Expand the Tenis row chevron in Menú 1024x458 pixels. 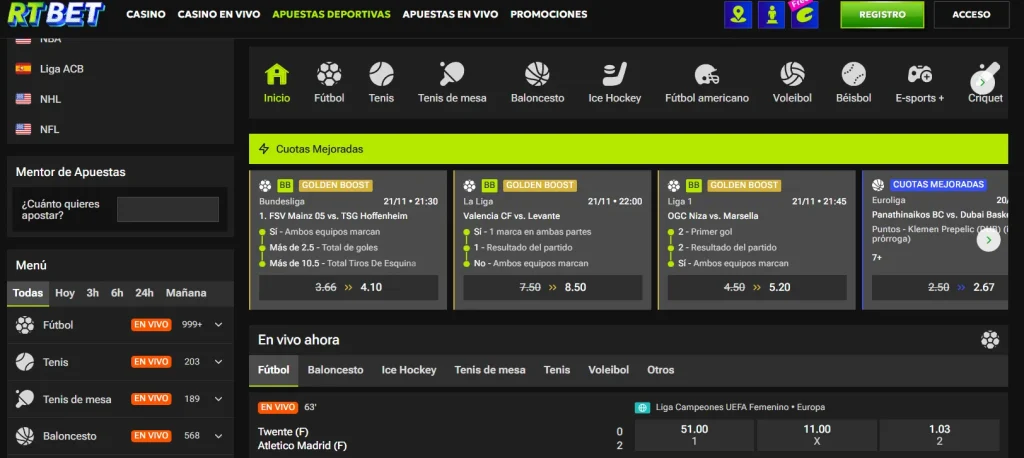218,362
